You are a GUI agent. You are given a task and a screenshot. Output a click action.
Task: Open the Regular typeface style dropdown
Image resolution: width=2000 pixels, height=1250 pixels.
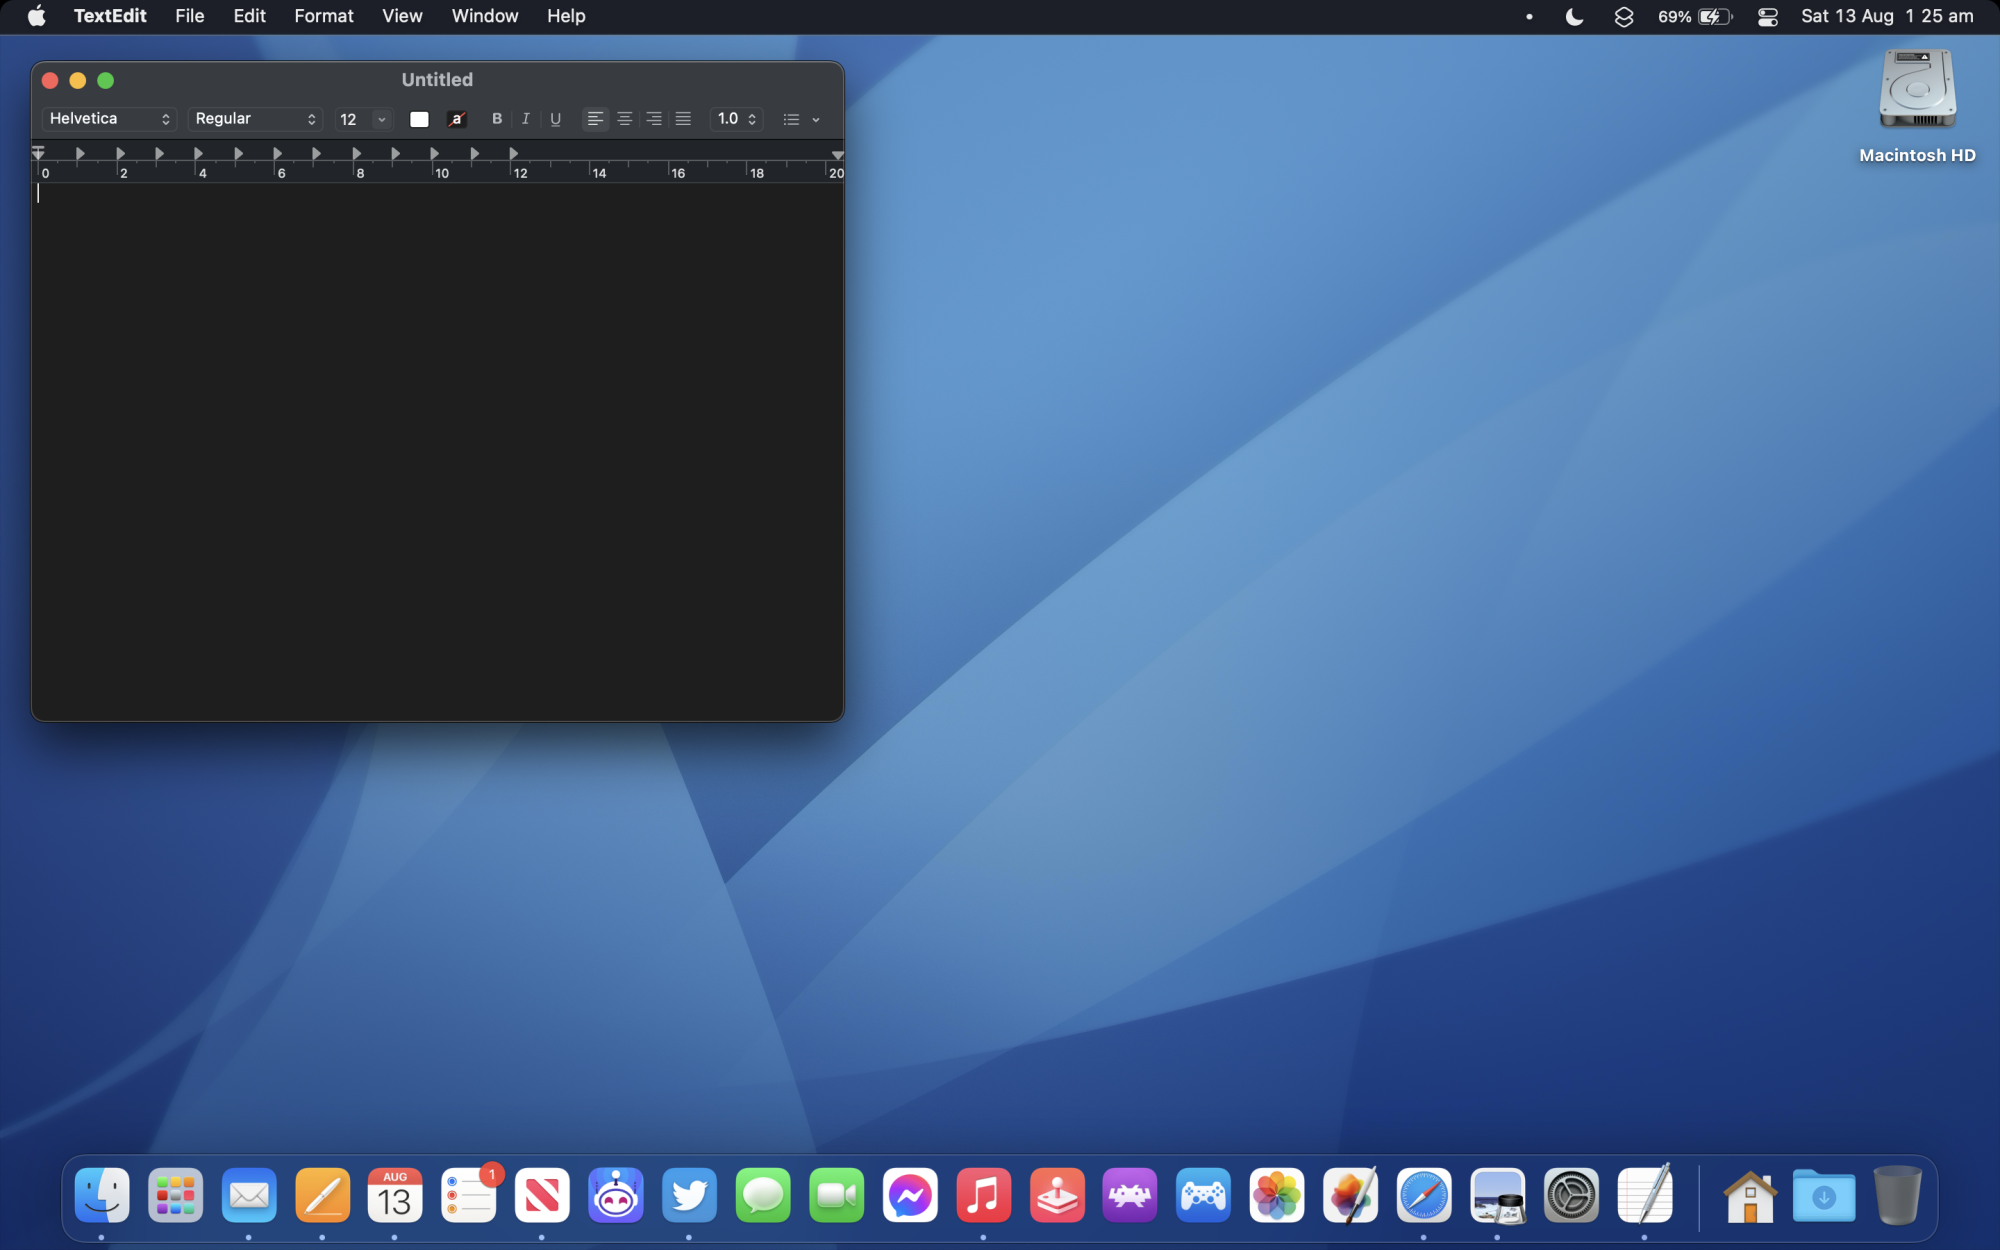click(255, 119)
